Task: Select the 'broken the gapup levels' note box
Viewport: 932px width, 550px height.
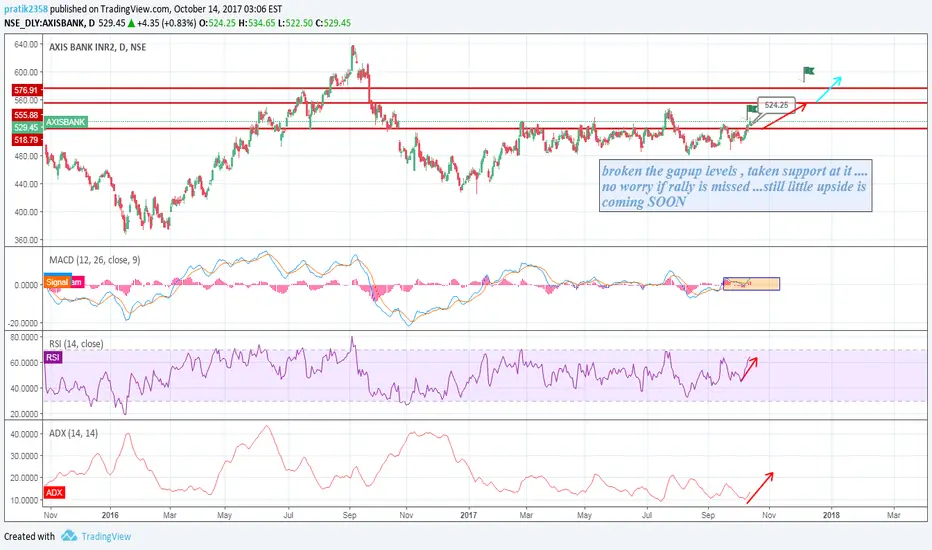Action: click(x=735, y=186)
